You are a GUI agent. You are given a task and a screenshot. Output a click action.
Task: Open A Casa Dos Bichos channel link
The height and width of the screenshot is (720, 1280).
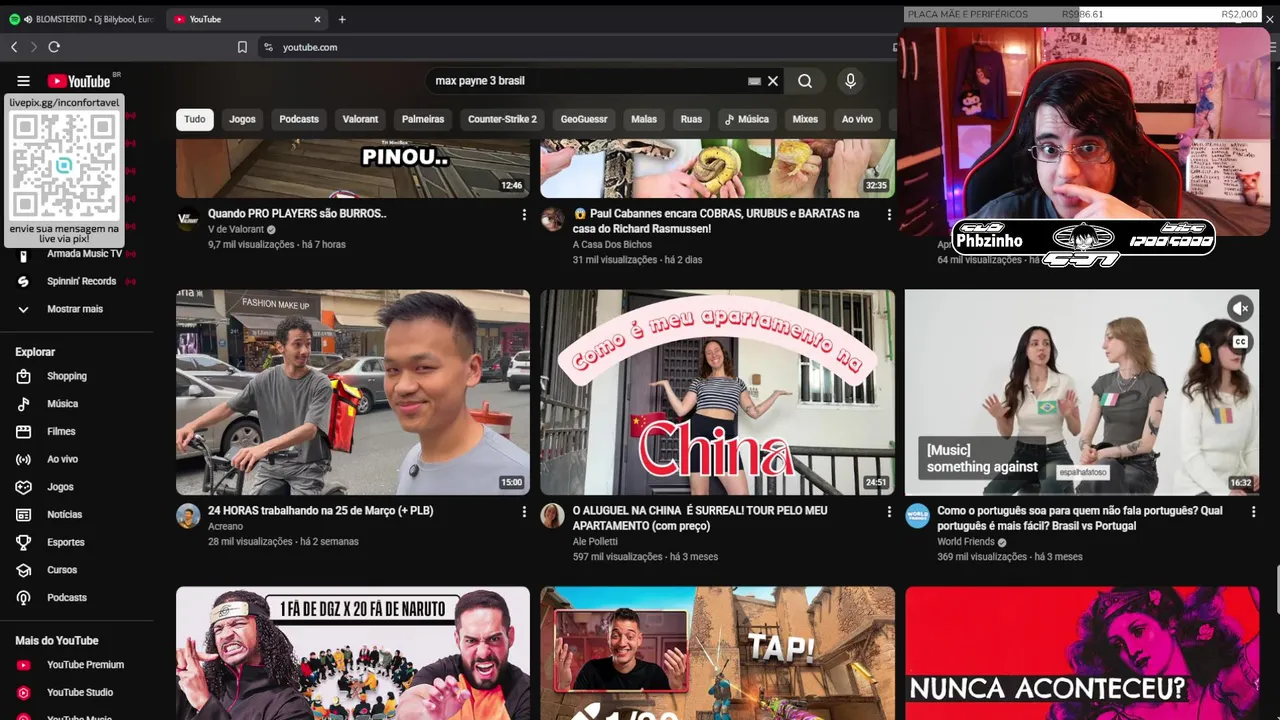pyautogui.click(x=612, y=244)
